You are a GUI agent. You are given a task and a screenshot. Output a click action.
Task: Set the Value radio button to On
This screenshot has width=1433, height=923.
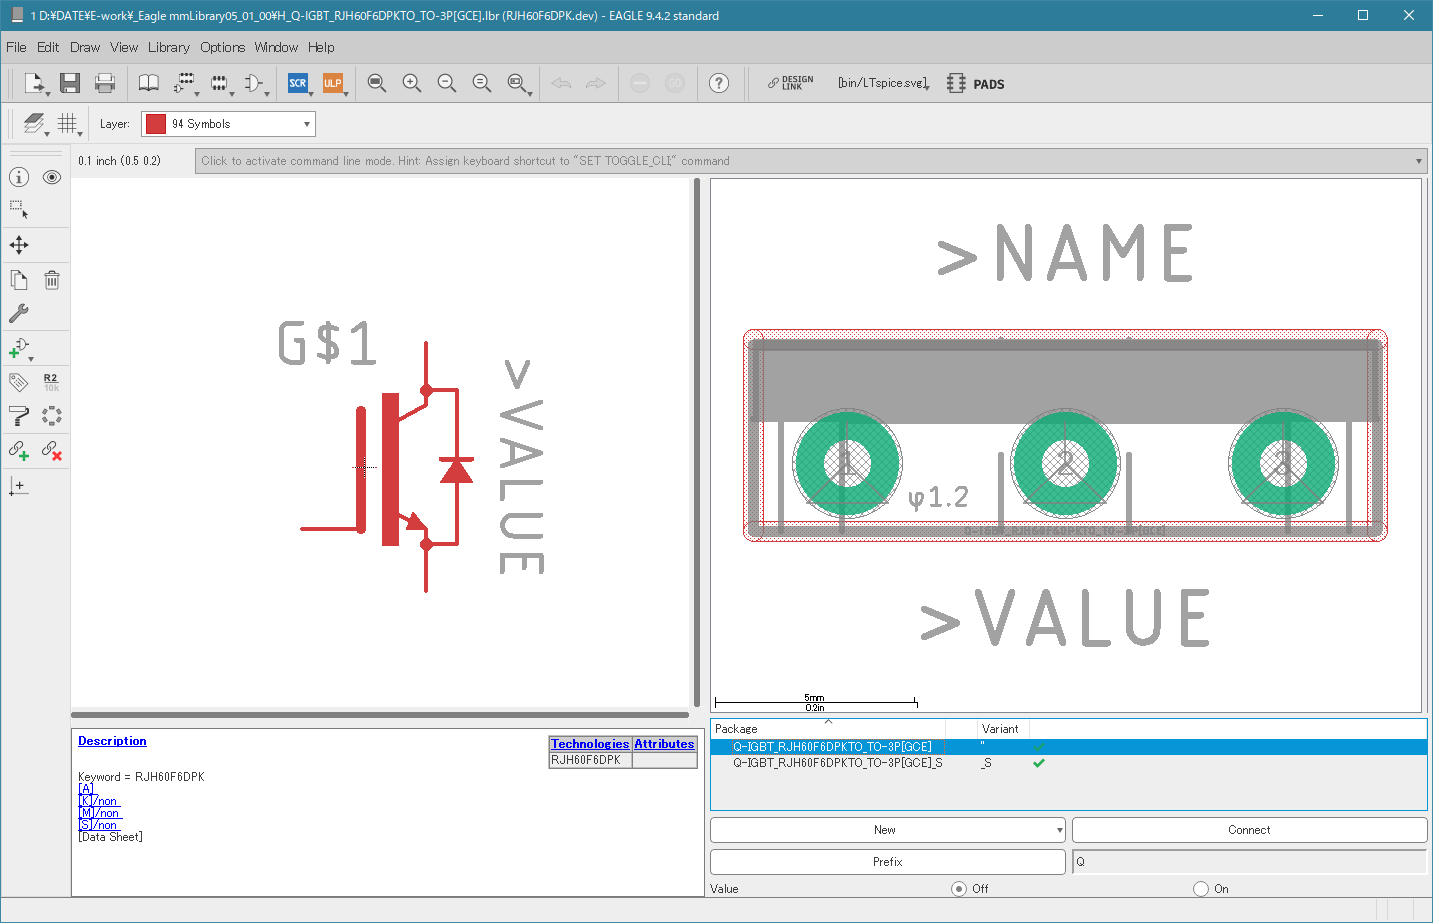(1201, 889)
